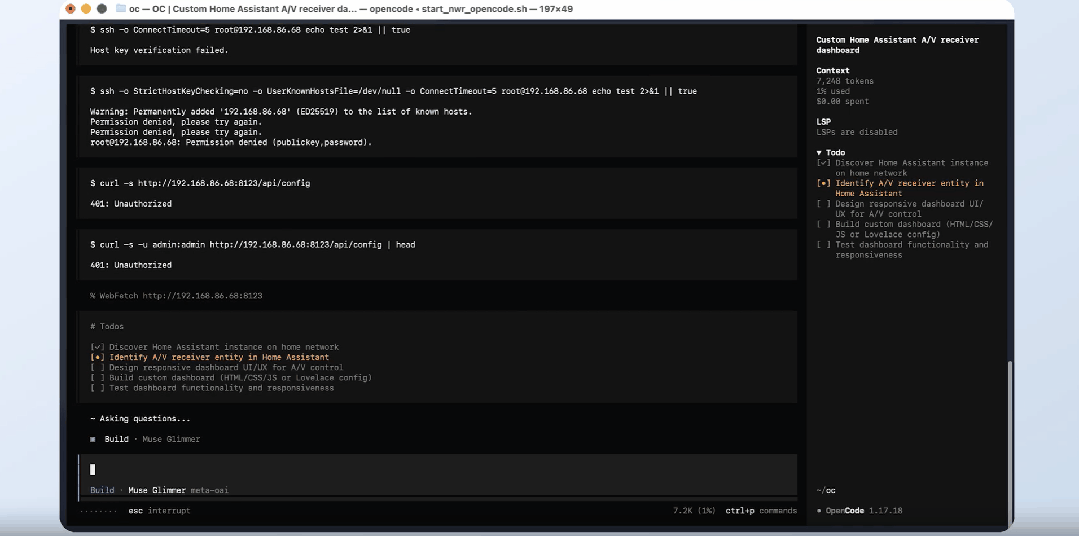Click the 7.2K (1%) token counter
This screenshot has height=536, width=1079.
click(x=694, y=511)
